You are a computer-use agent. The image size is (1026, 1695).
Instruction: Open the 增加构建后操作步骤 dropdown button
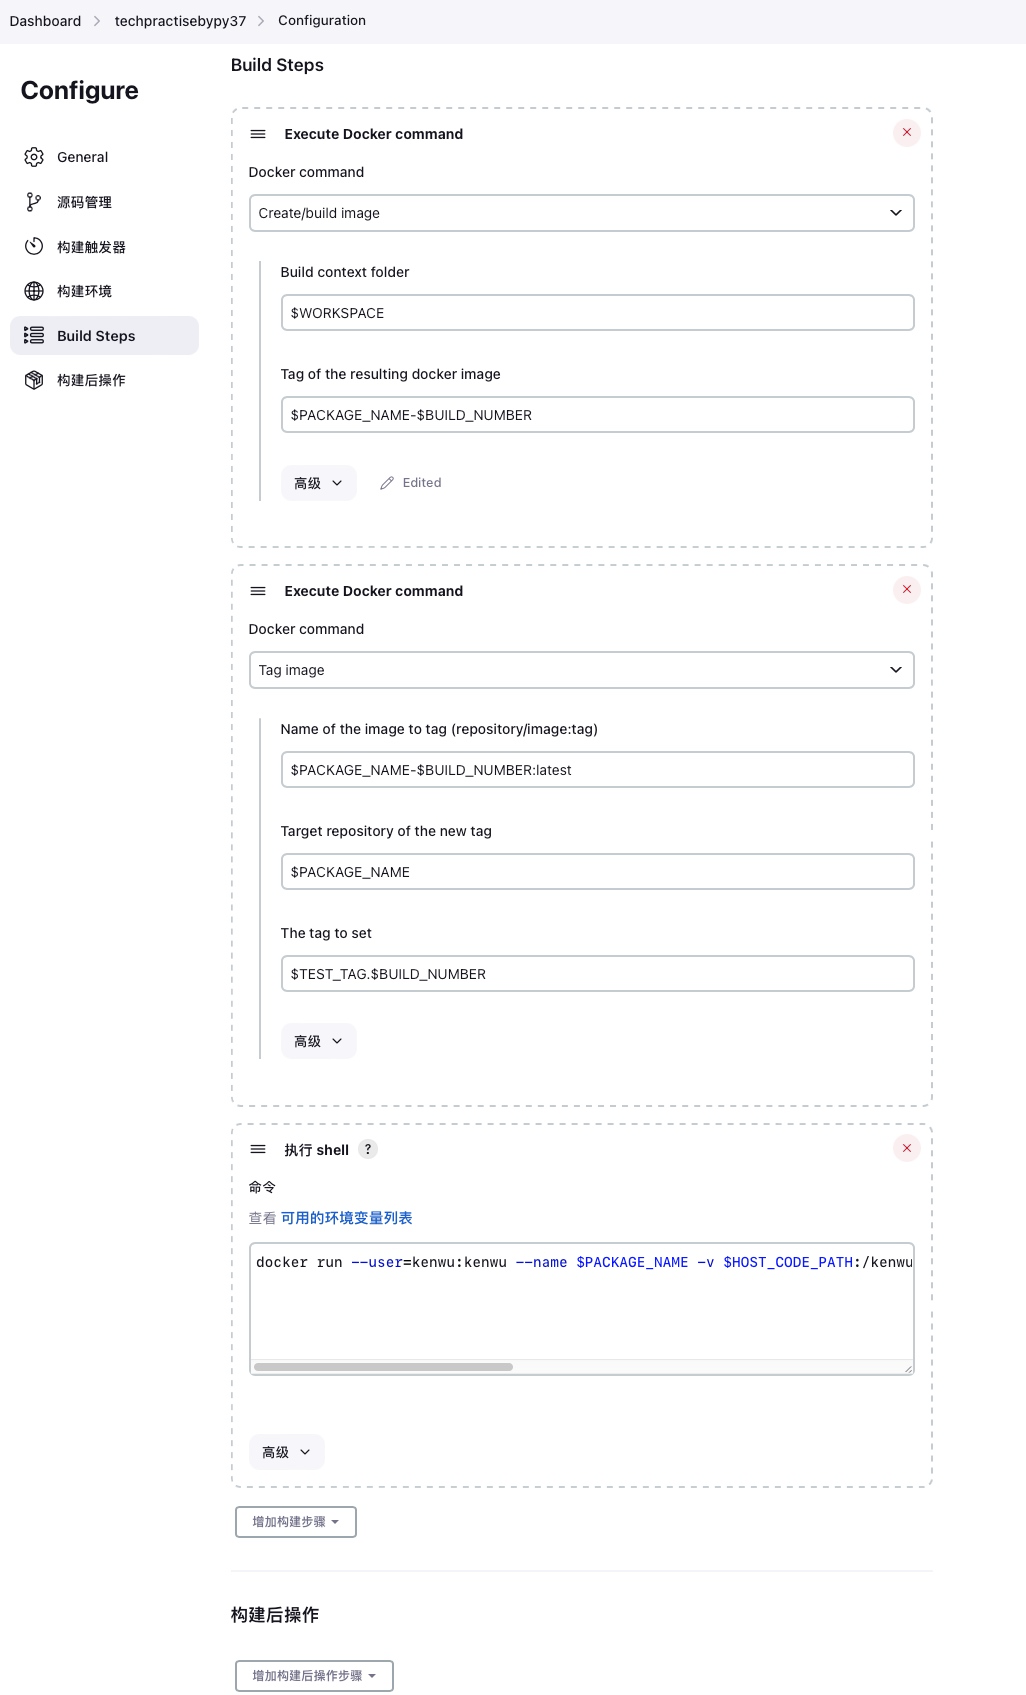[314, 1676]
